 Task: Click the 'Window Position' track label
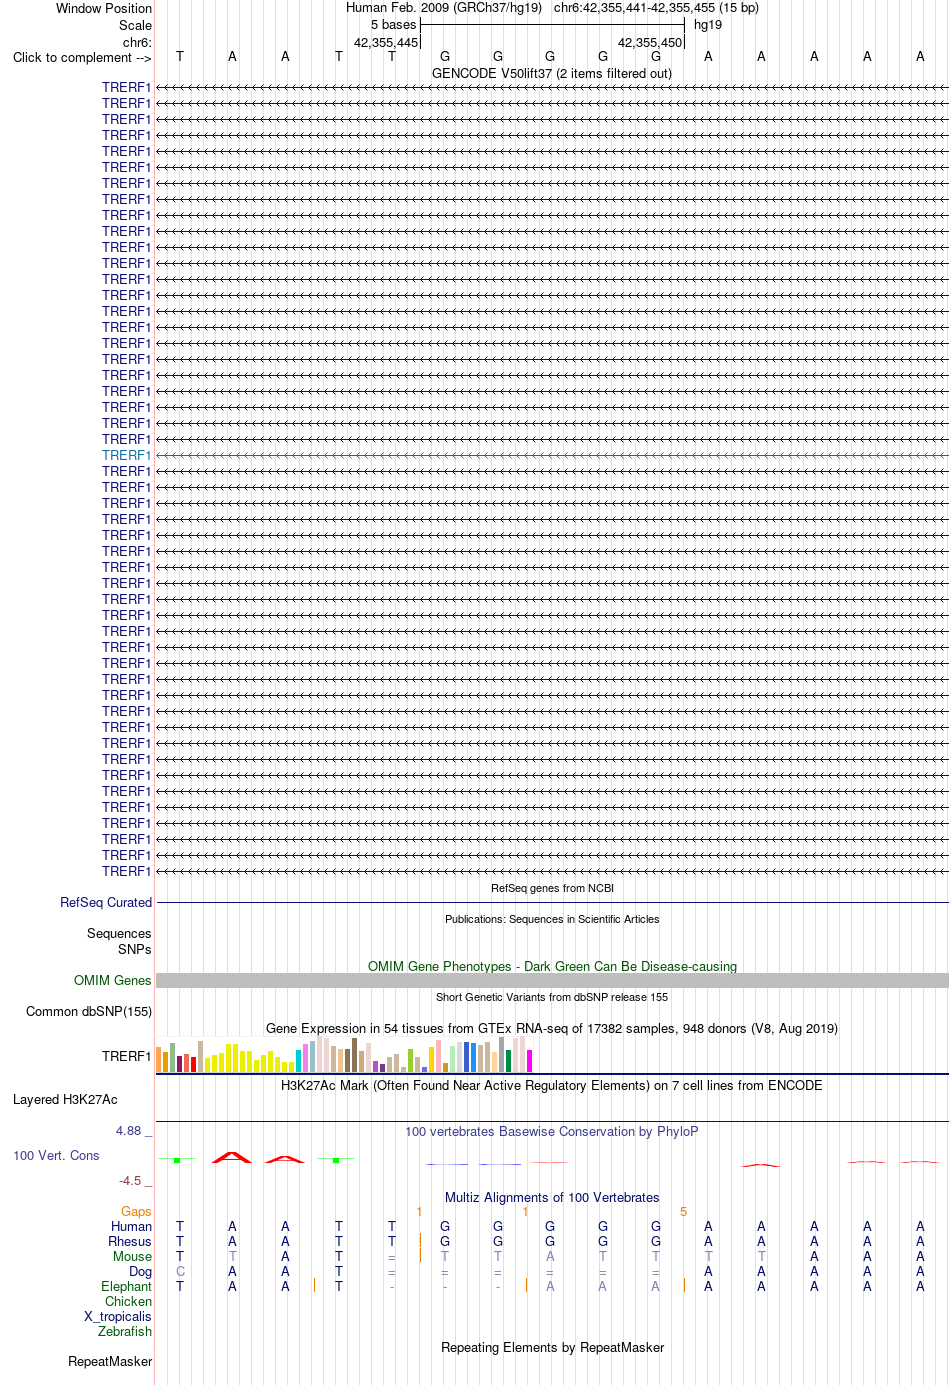click(104, 8)
